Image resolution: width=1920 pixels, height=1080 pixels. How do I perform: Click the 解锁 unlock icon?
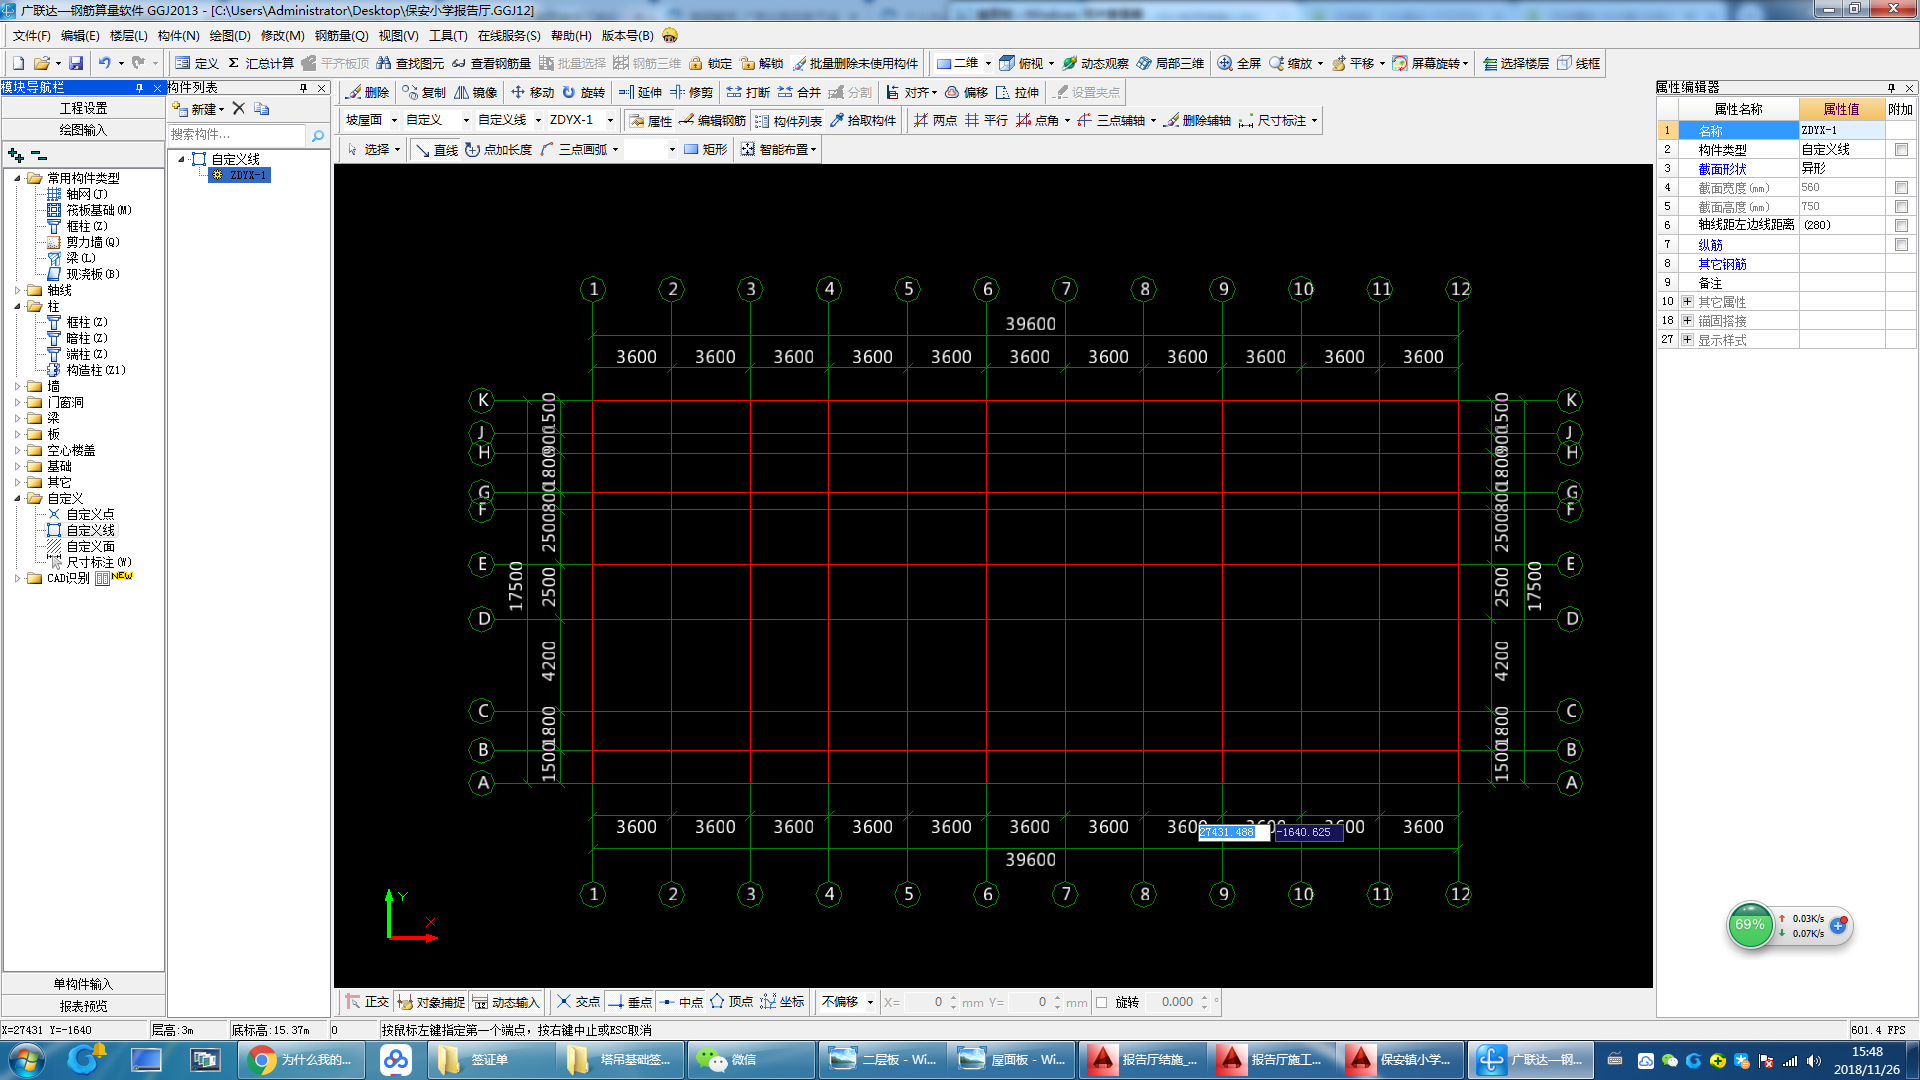[762, 63]
